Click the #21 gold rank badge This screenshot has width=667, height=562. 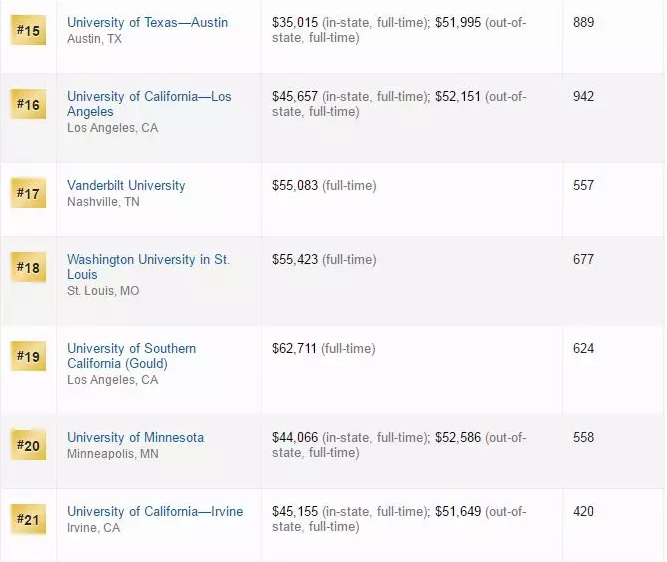pos(28,519)
